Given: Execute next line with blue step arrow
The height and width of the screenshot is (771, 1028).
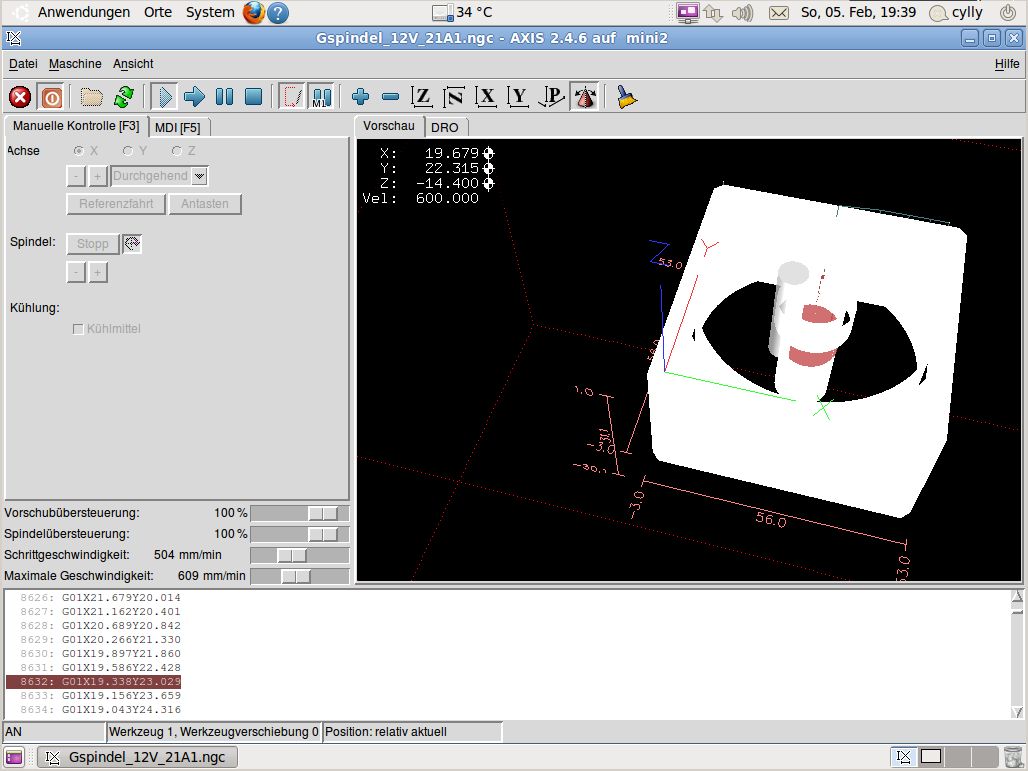Looking at the screenshot, I should coord(194,97).
